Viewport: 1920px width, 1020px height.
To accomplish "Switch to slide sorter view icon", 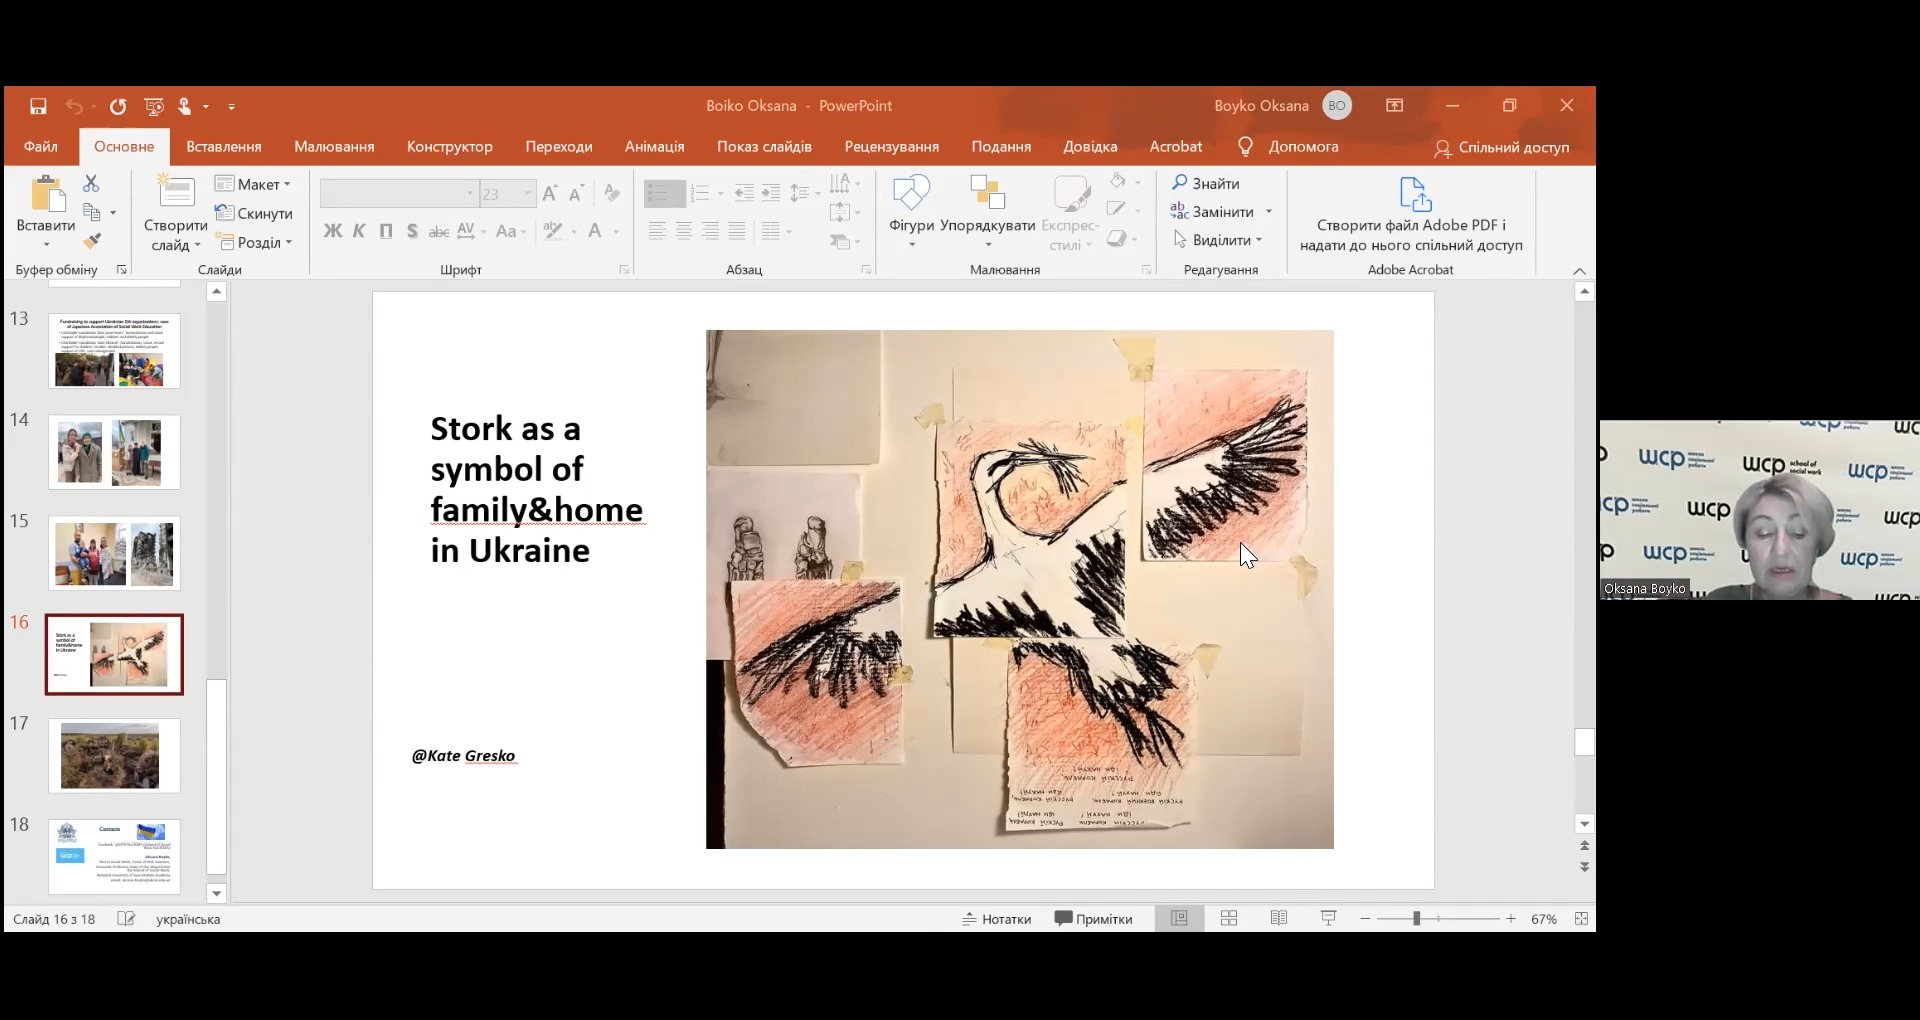I will [1229, 918].
